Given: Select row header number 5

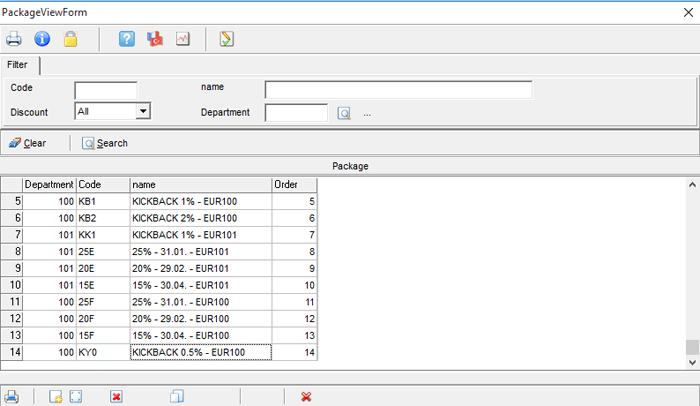Looking at the screenshot, I should [12, 201].
